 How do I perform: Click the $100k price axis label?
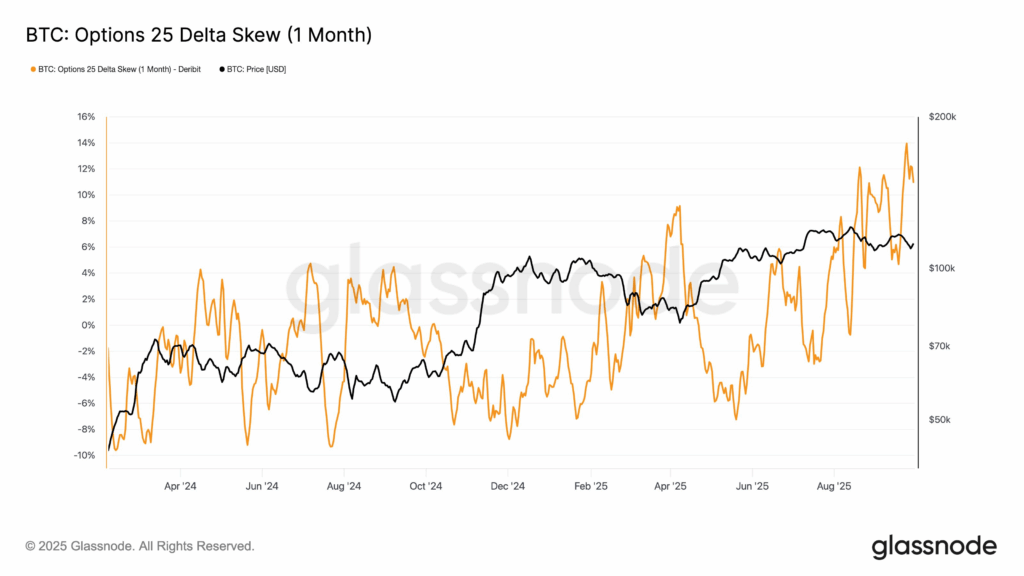[x=942, y=268]
